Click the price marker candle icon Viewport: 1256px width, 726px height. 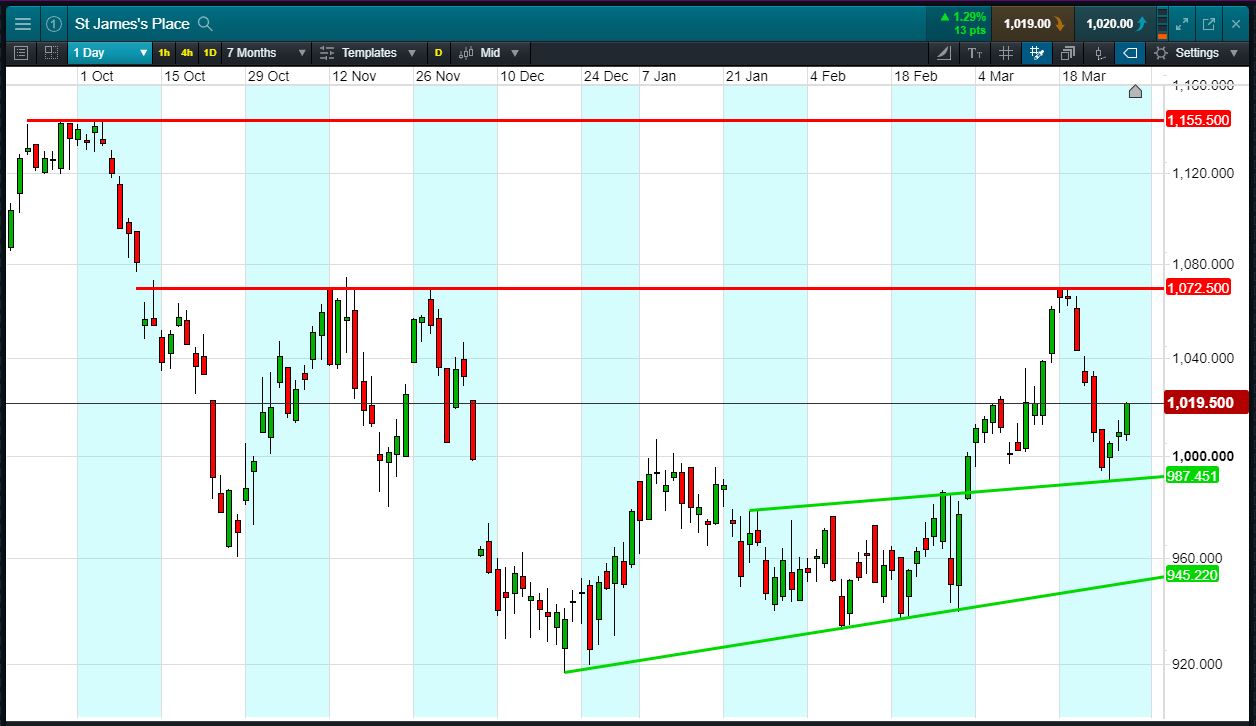[1099, 53]
